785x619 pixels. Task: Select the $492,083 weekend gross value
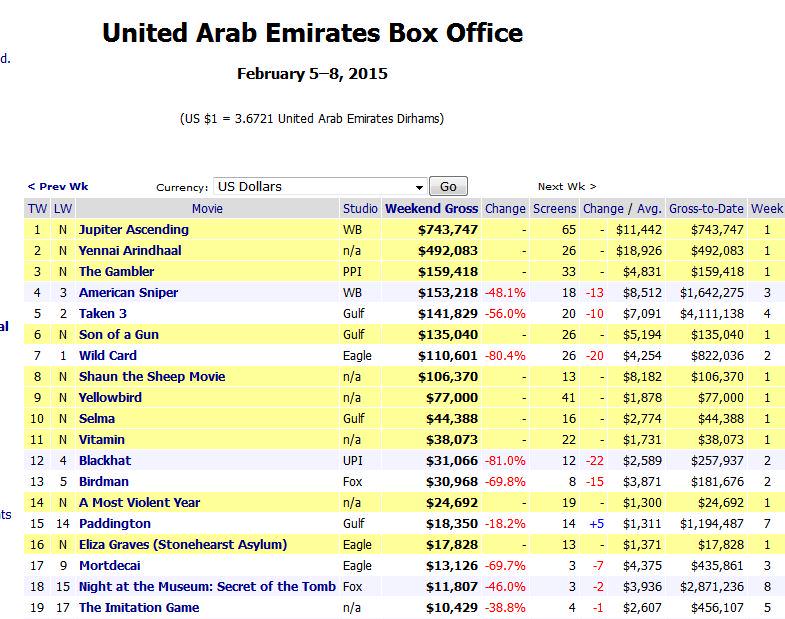coord(448,250)
